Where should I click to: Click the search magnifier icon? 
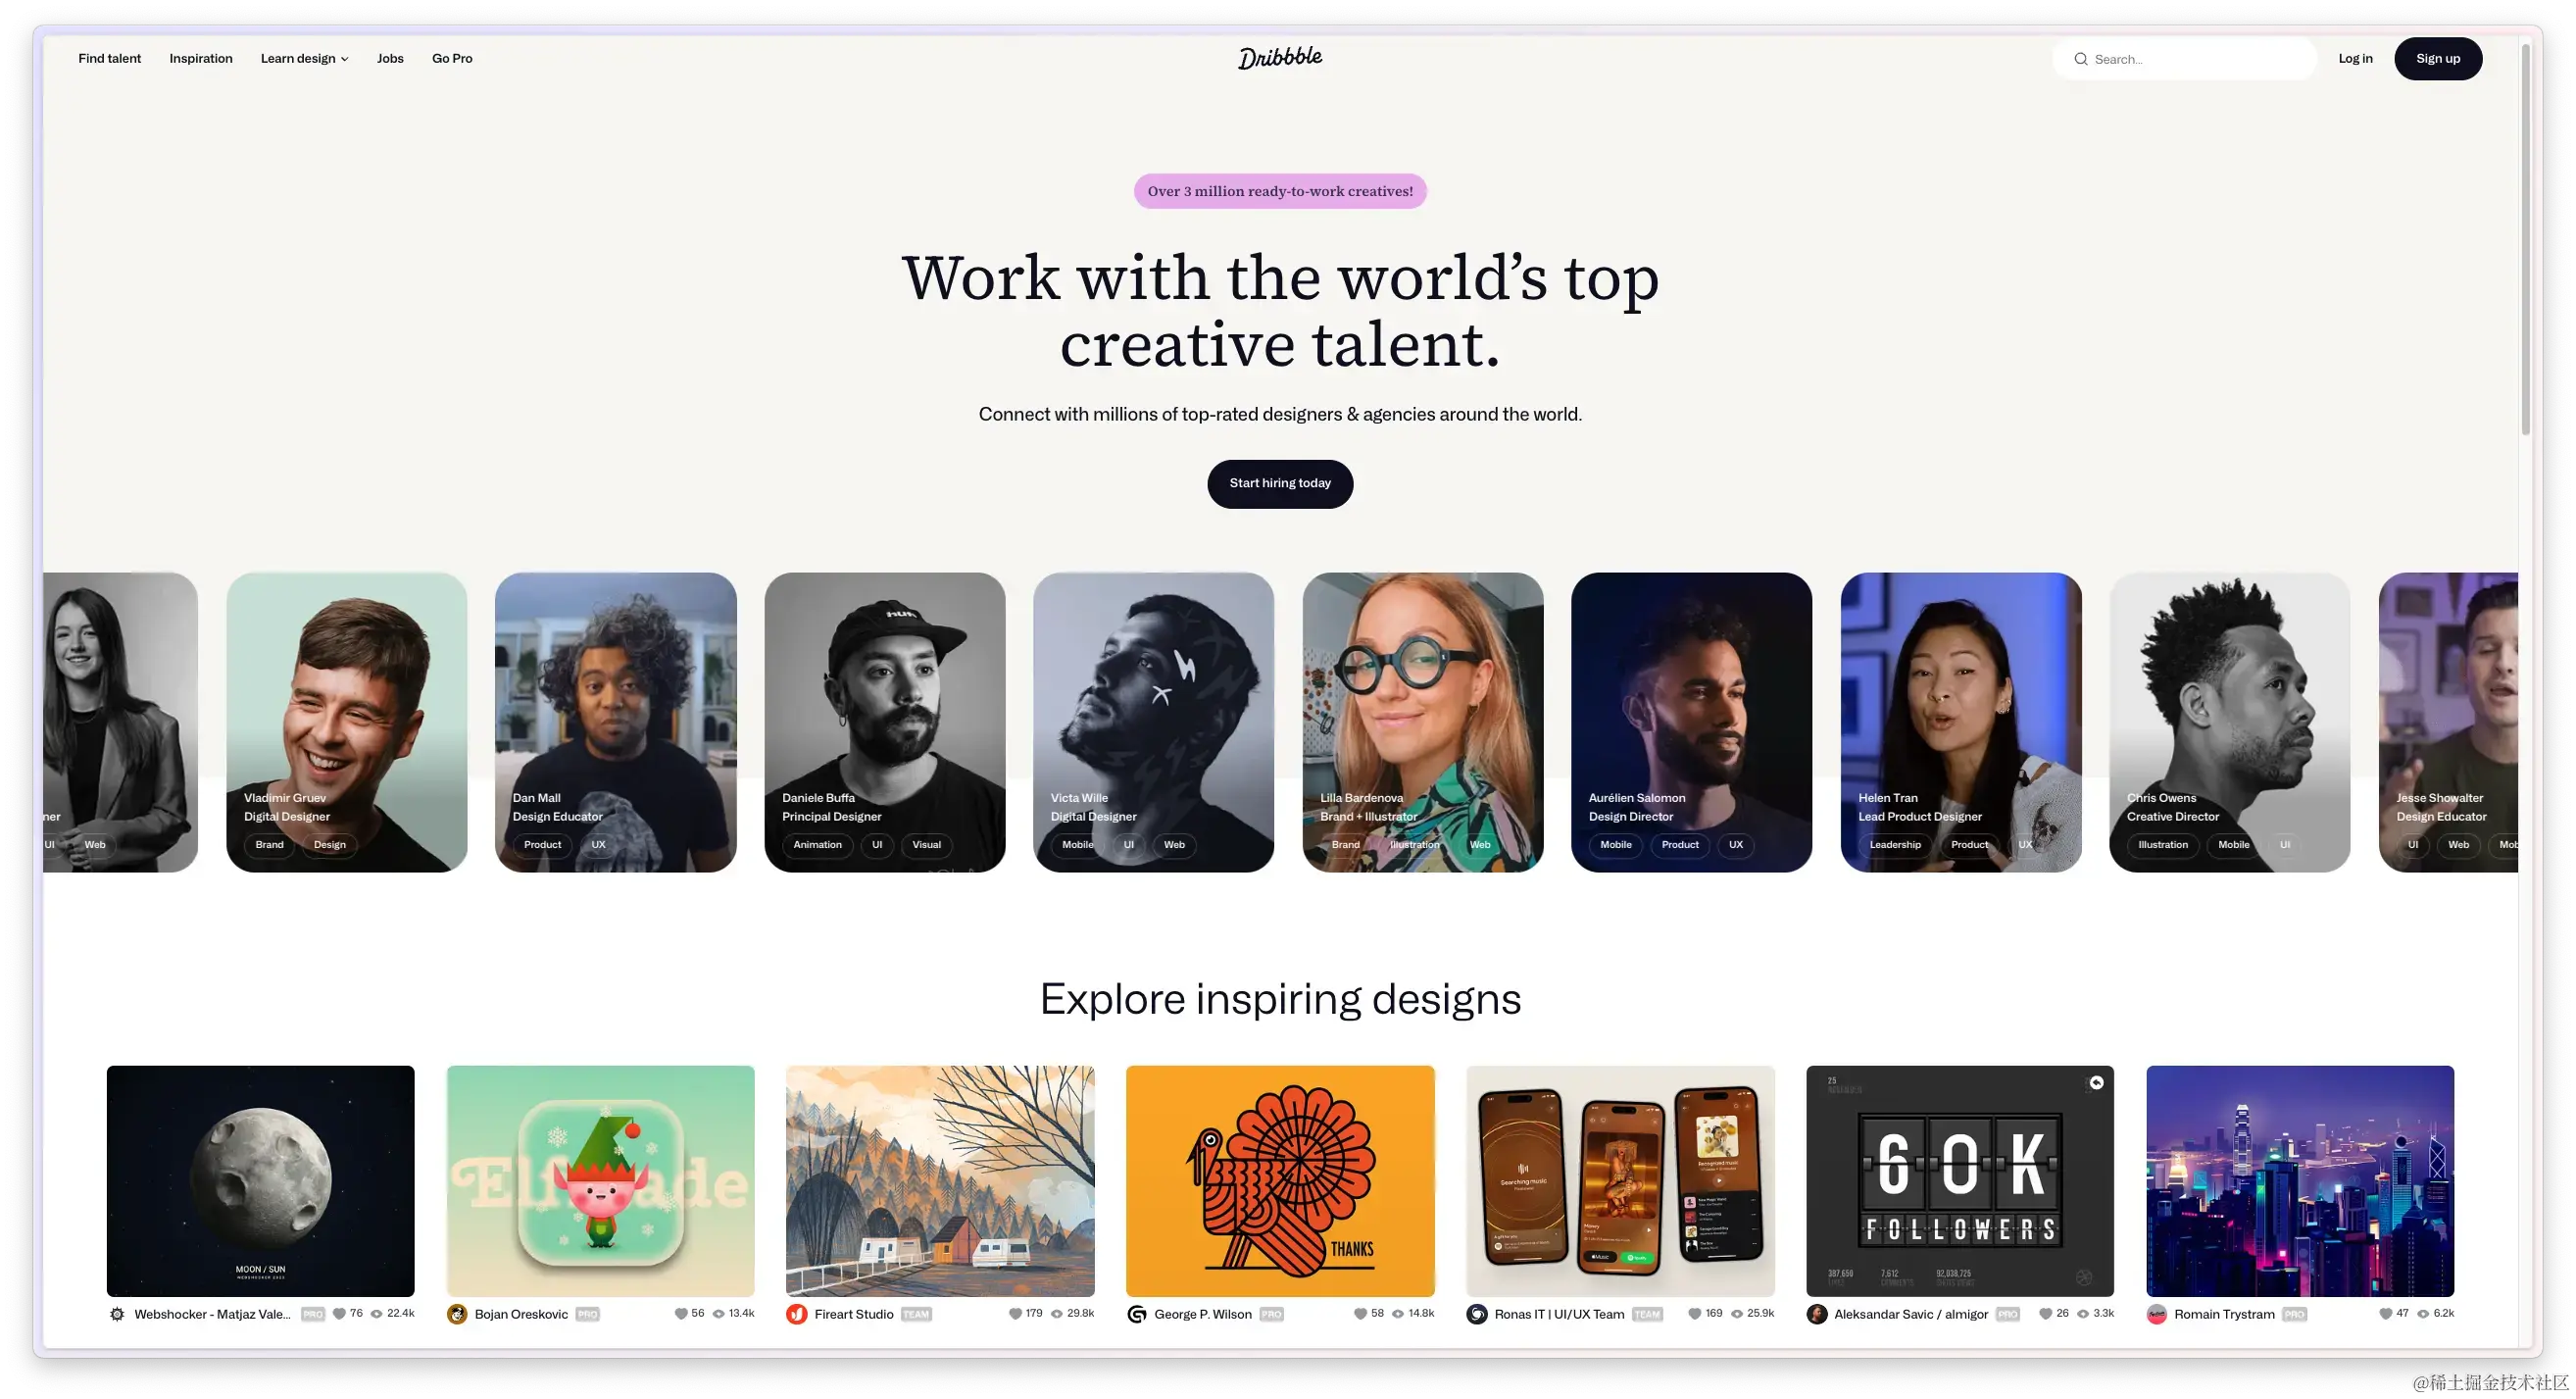pyautogui.click(x=2080, y=59)
